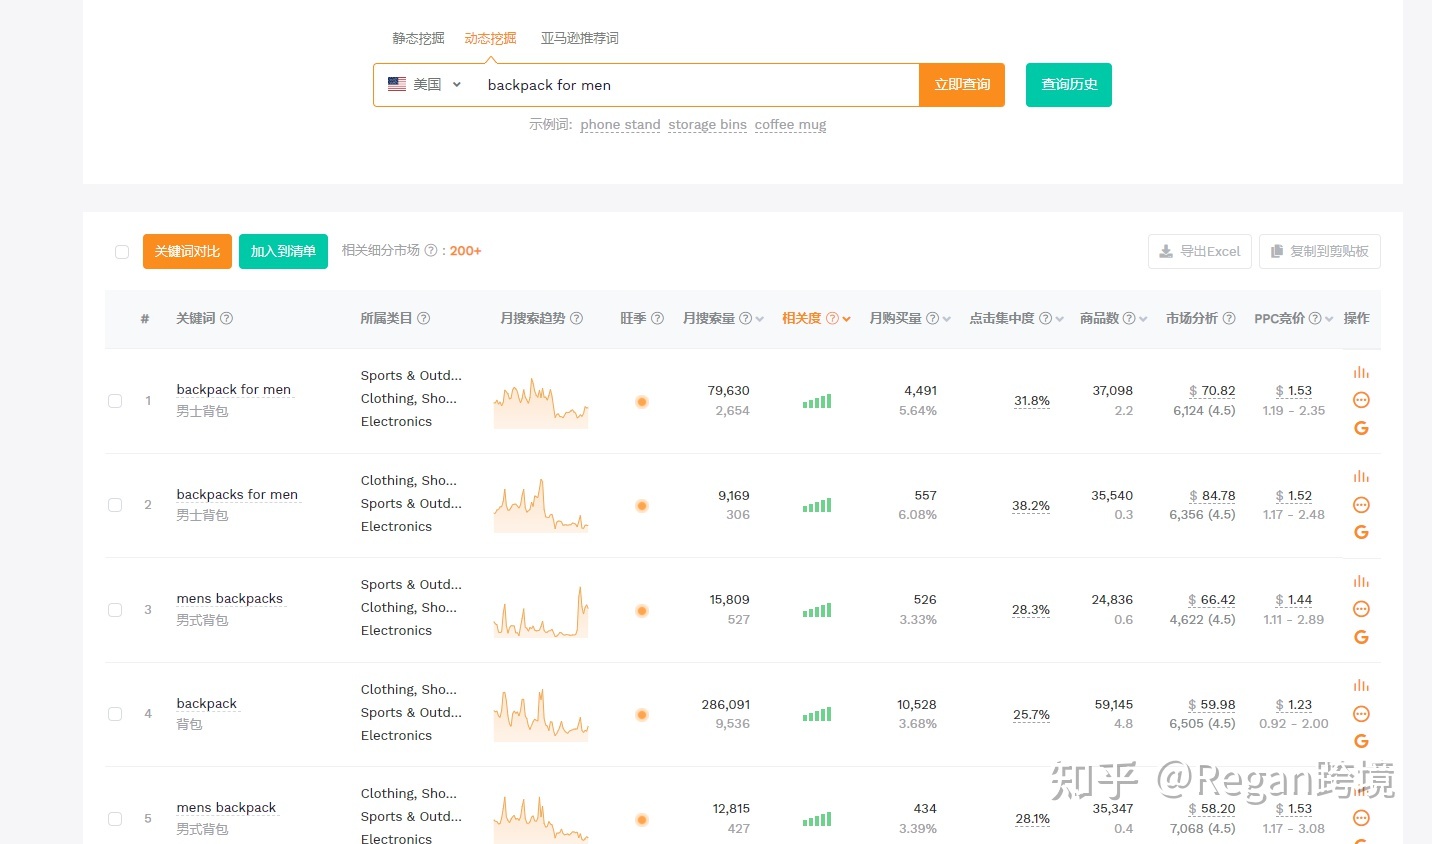1432x844 pixels.
Task: Sort by 商品数 column arrow
Action: (x=1143, y=319)
